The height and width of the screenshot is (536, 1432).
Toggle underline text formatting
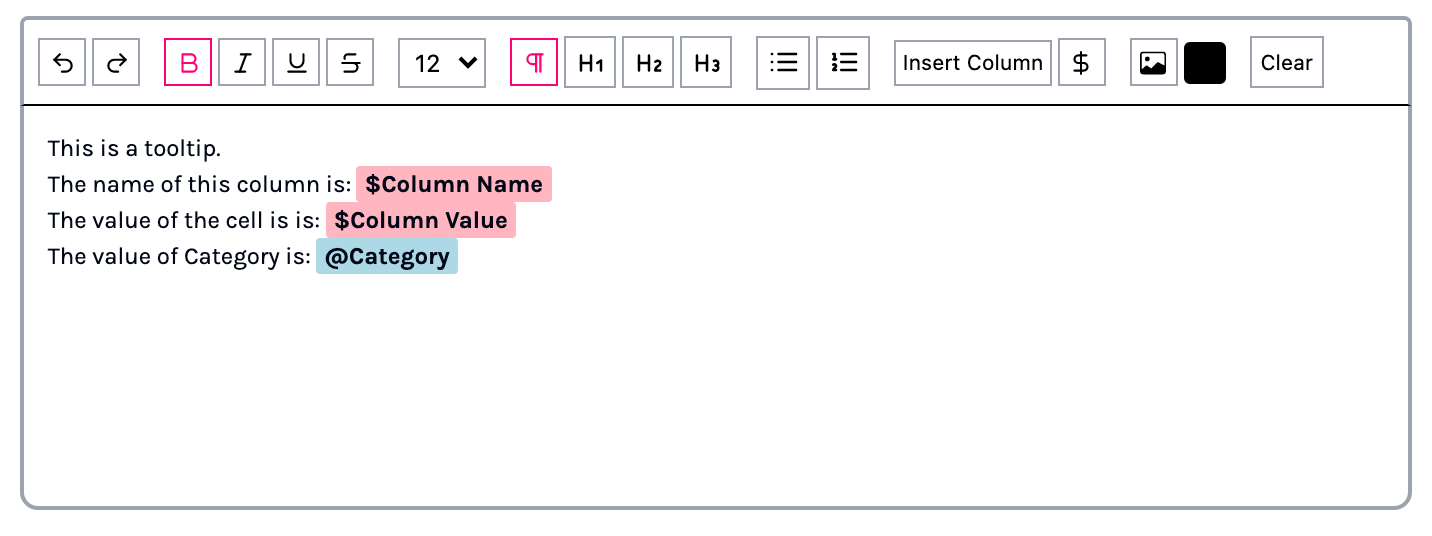pyautogui.click(x=296, y=63)
